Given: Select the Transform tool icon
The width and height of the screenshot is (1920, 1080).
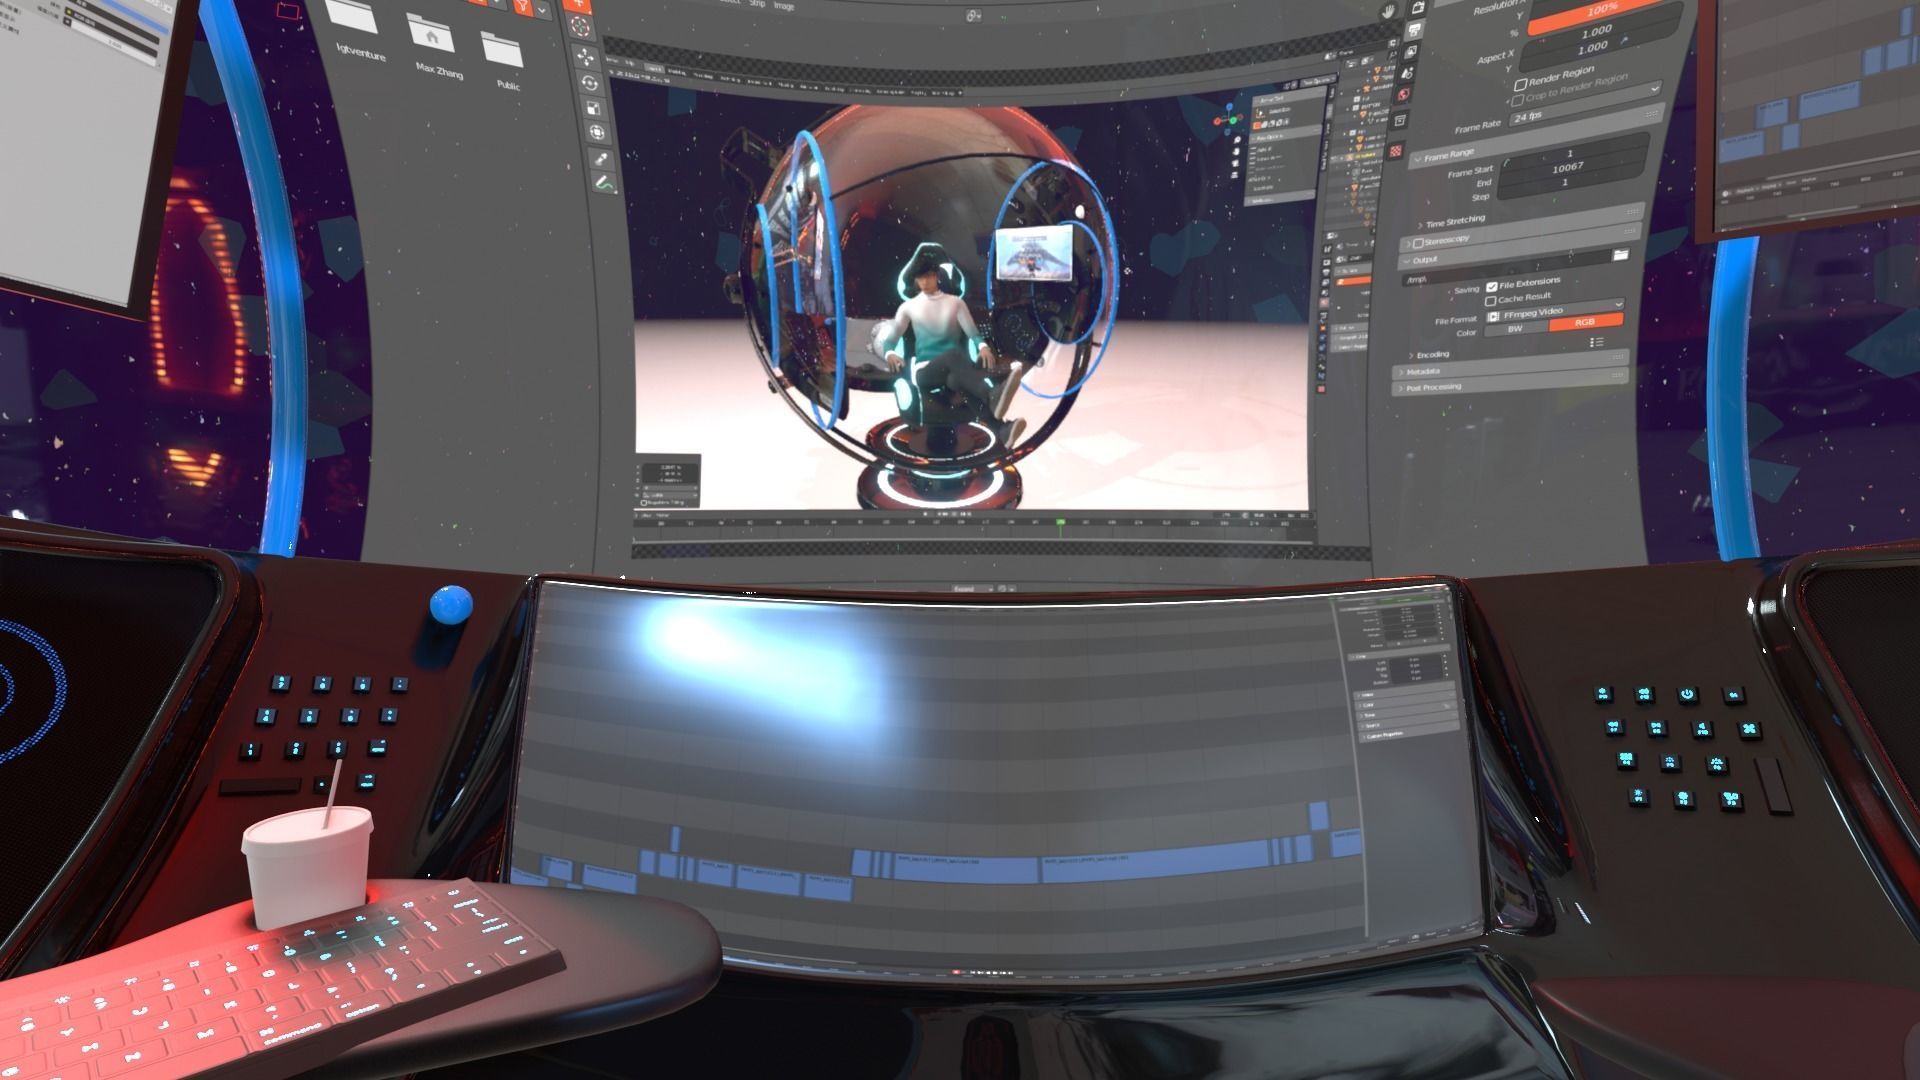Looking at the screenshot, I should coord(597,132).
